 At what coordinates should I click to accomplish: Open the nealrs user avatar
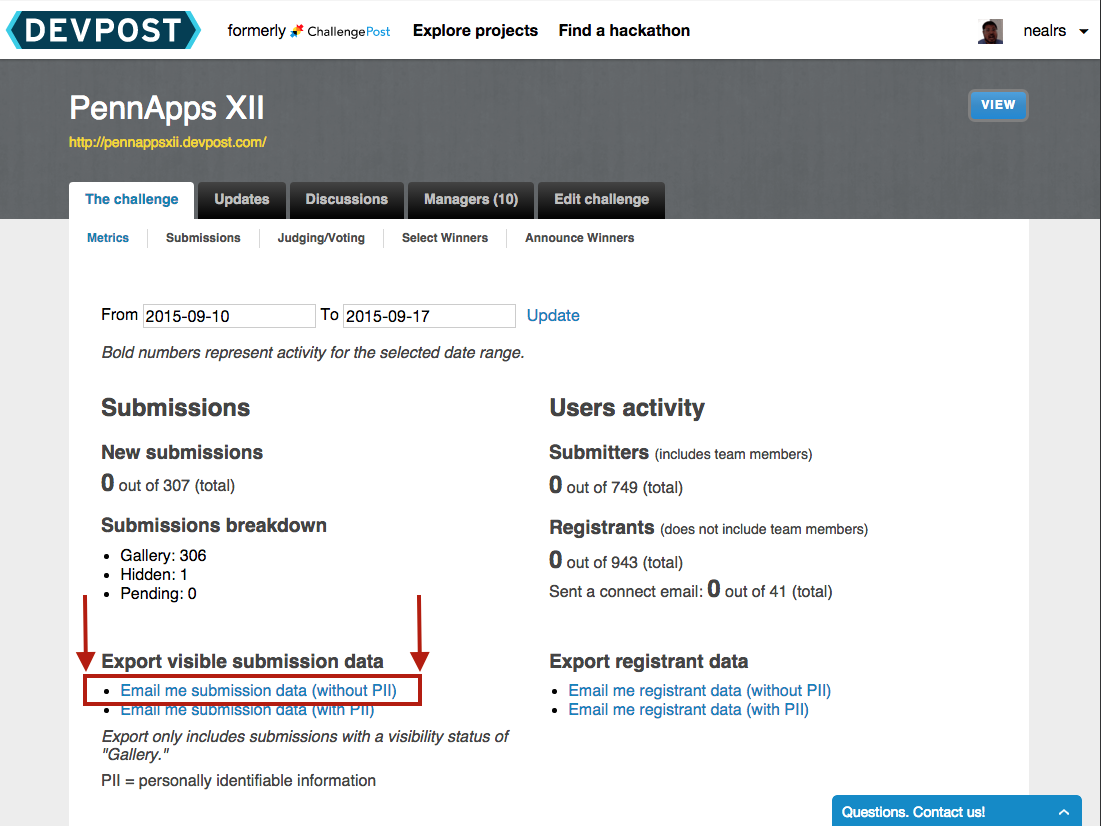point(990,31)
